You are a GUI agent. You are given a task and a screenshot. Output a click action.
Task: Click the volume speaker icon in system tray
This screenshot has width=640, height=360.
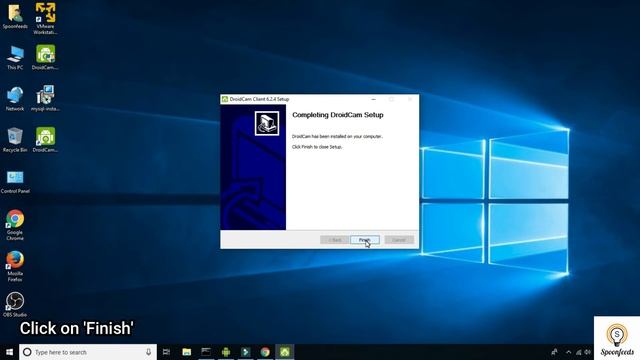(588, 352)
